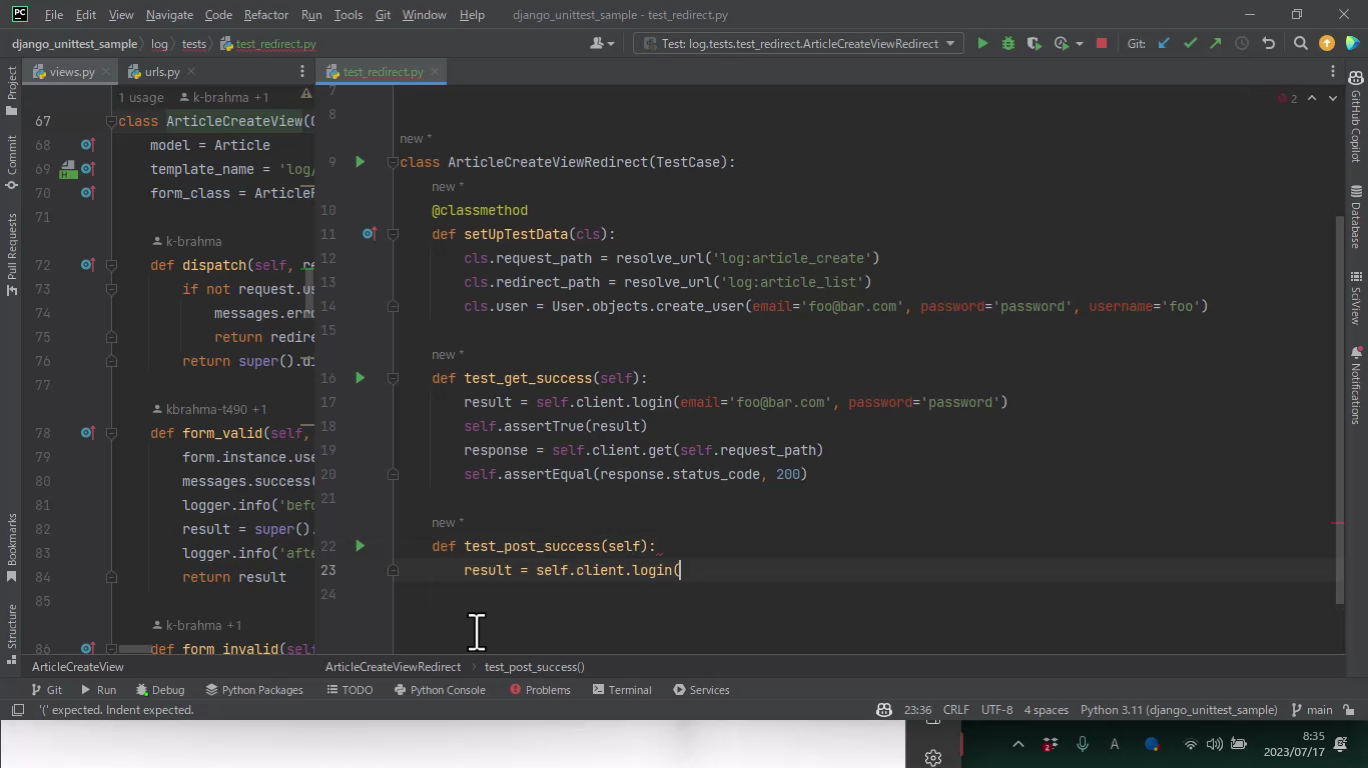The width and height of the screenshot is (1368, 768).
Task: Open Search Everywhere magnifier icon
Action: click(1300, 43)
